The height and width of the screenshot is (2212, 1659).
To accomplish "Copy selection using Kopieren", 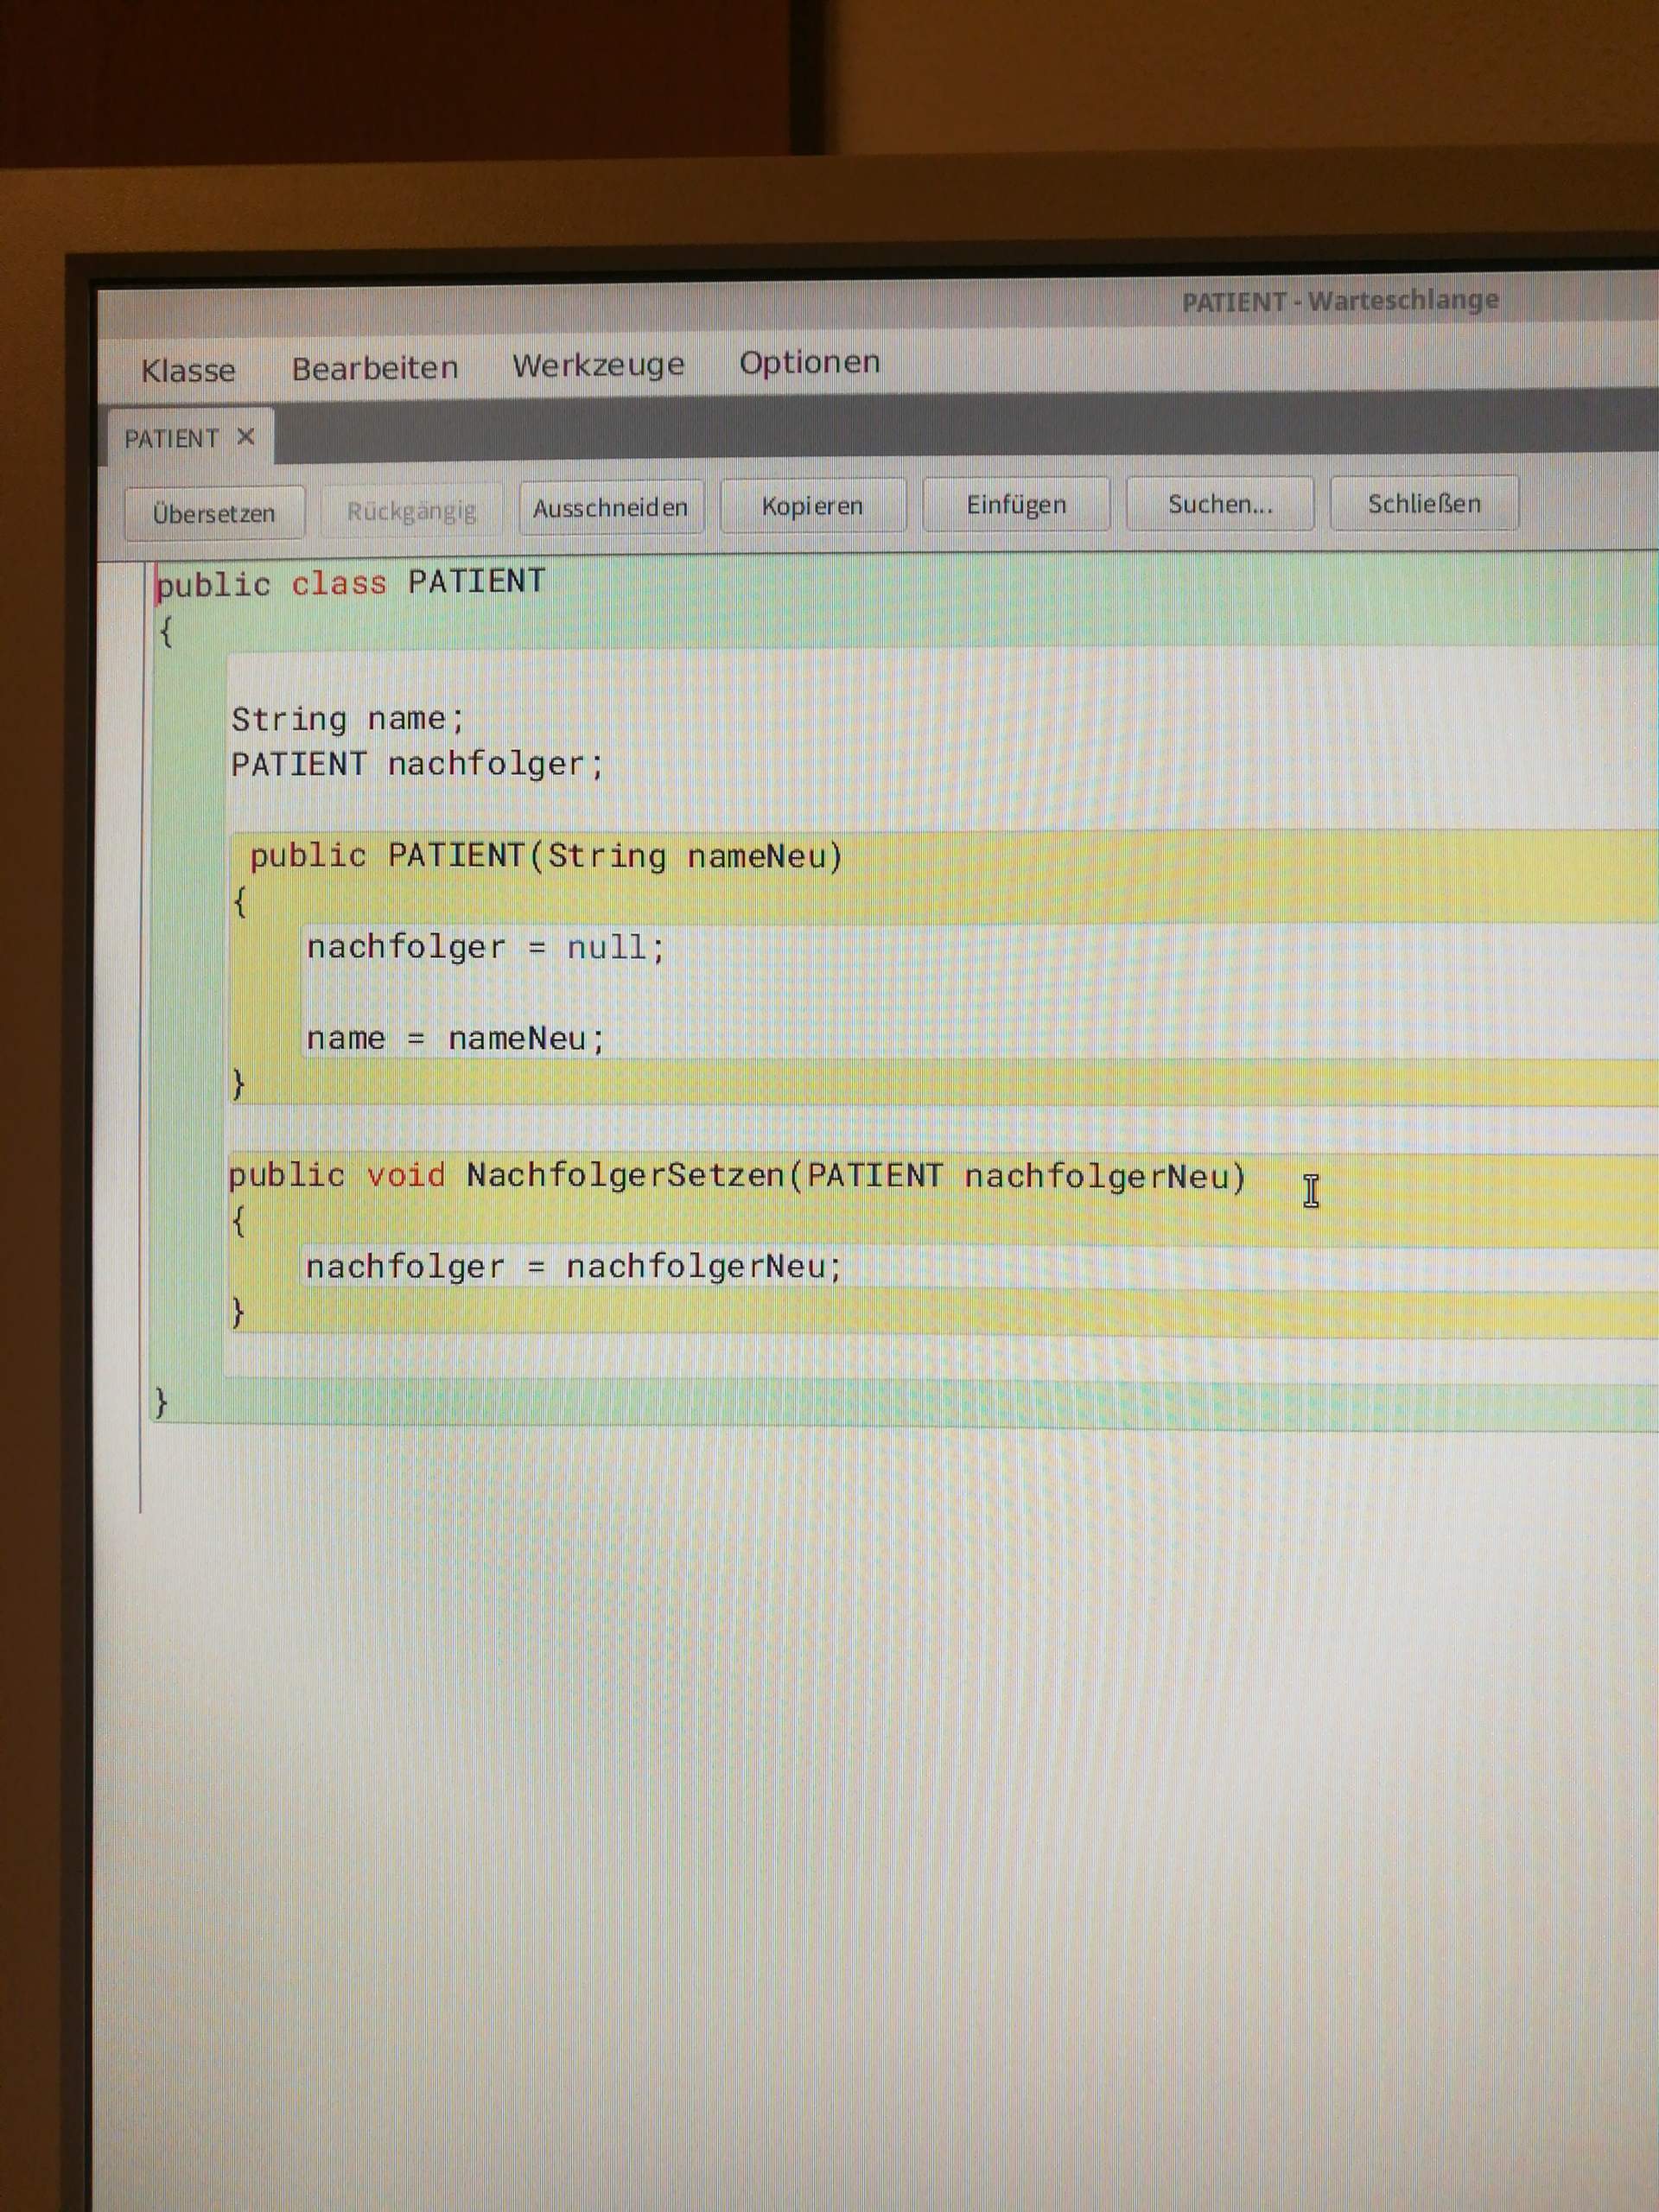I will [813, 505].
